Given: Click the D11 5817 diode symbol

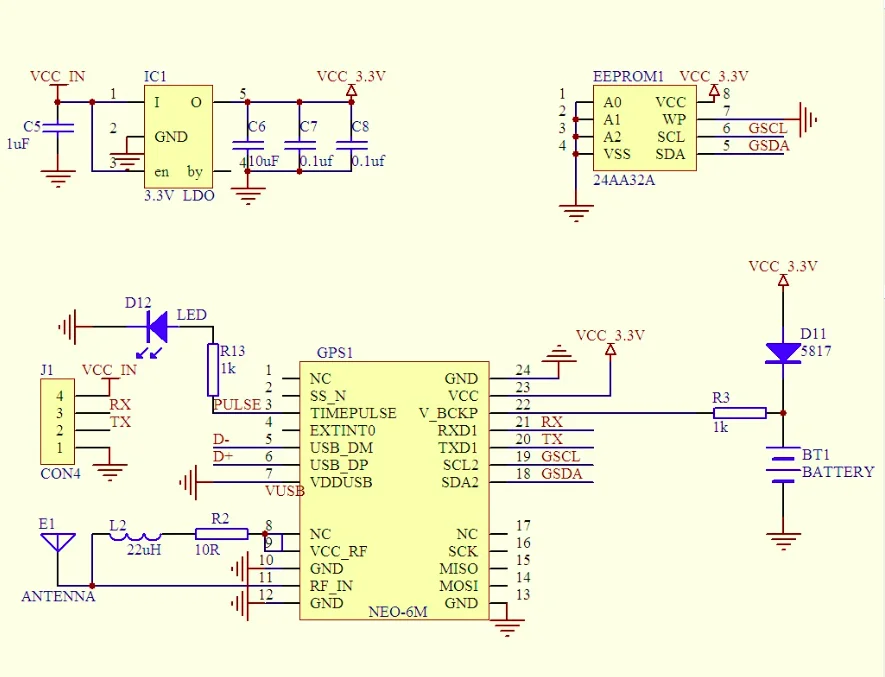Looking at the screenshot, I should pyautogui.click(x=782, y=351).
